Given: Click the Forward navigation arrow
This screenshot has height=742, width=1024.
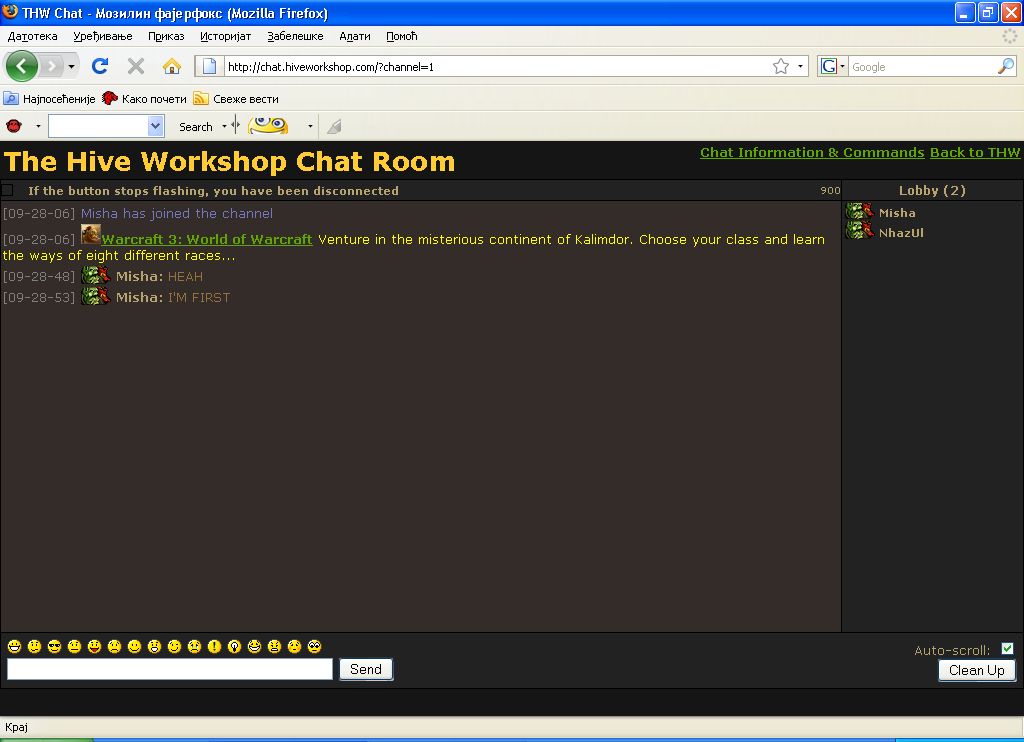Looking at the screenshot, I should point(52,66).
